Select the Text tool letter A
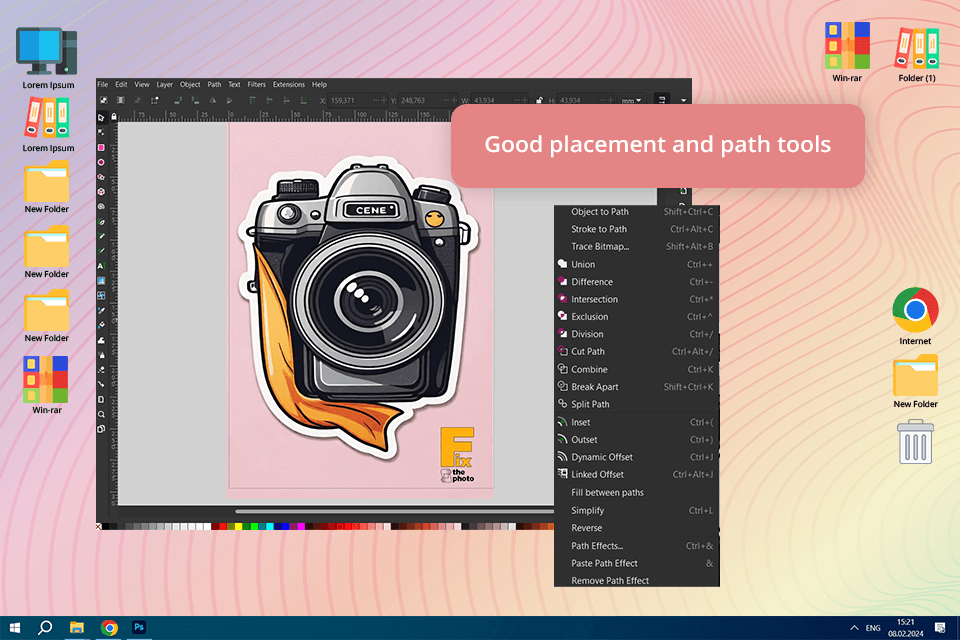The height and width of the screenshot is (640, 960). (101, 266)
